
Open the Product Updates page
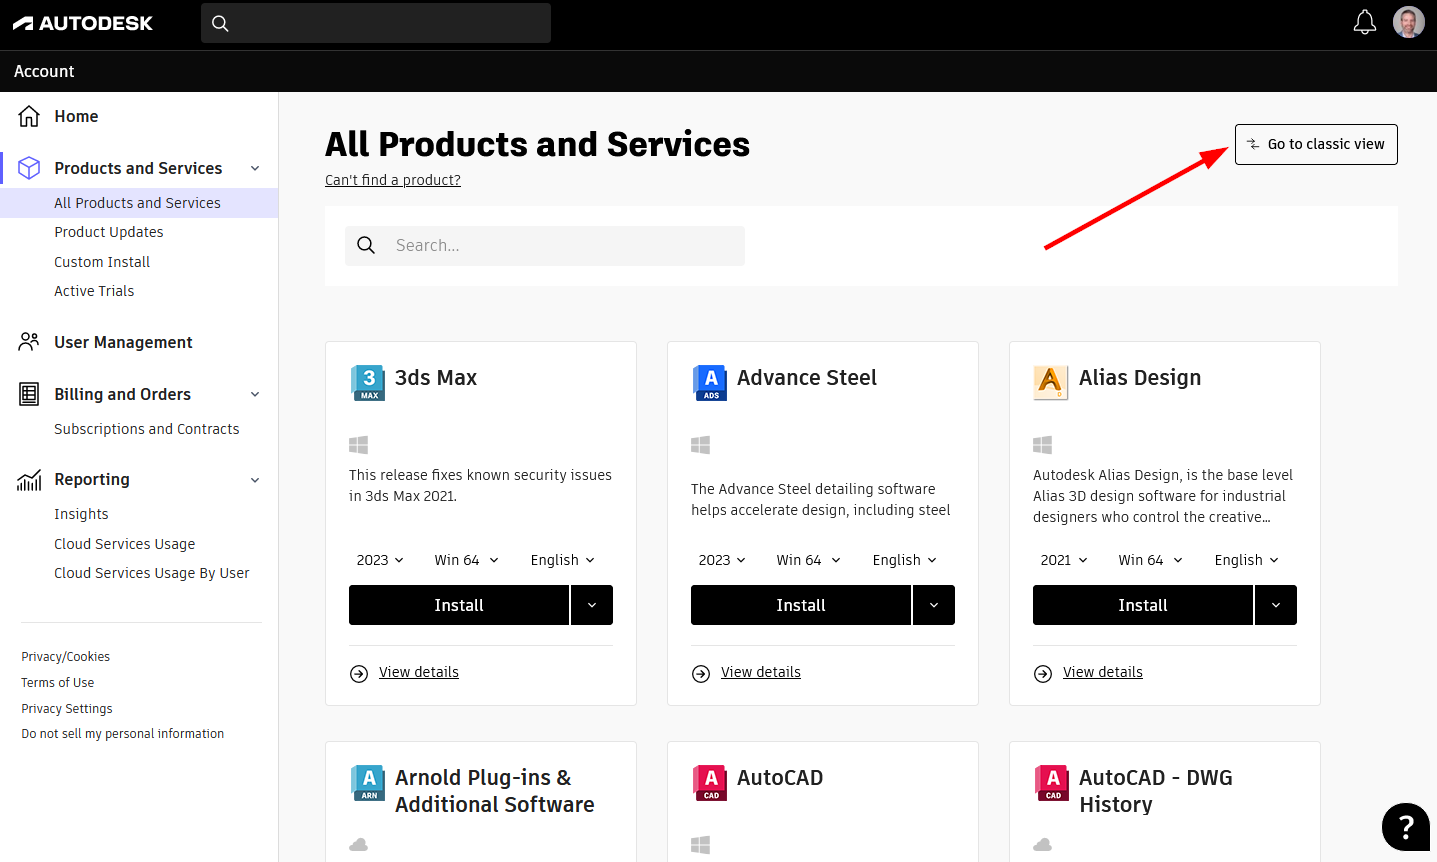point(108,232)
